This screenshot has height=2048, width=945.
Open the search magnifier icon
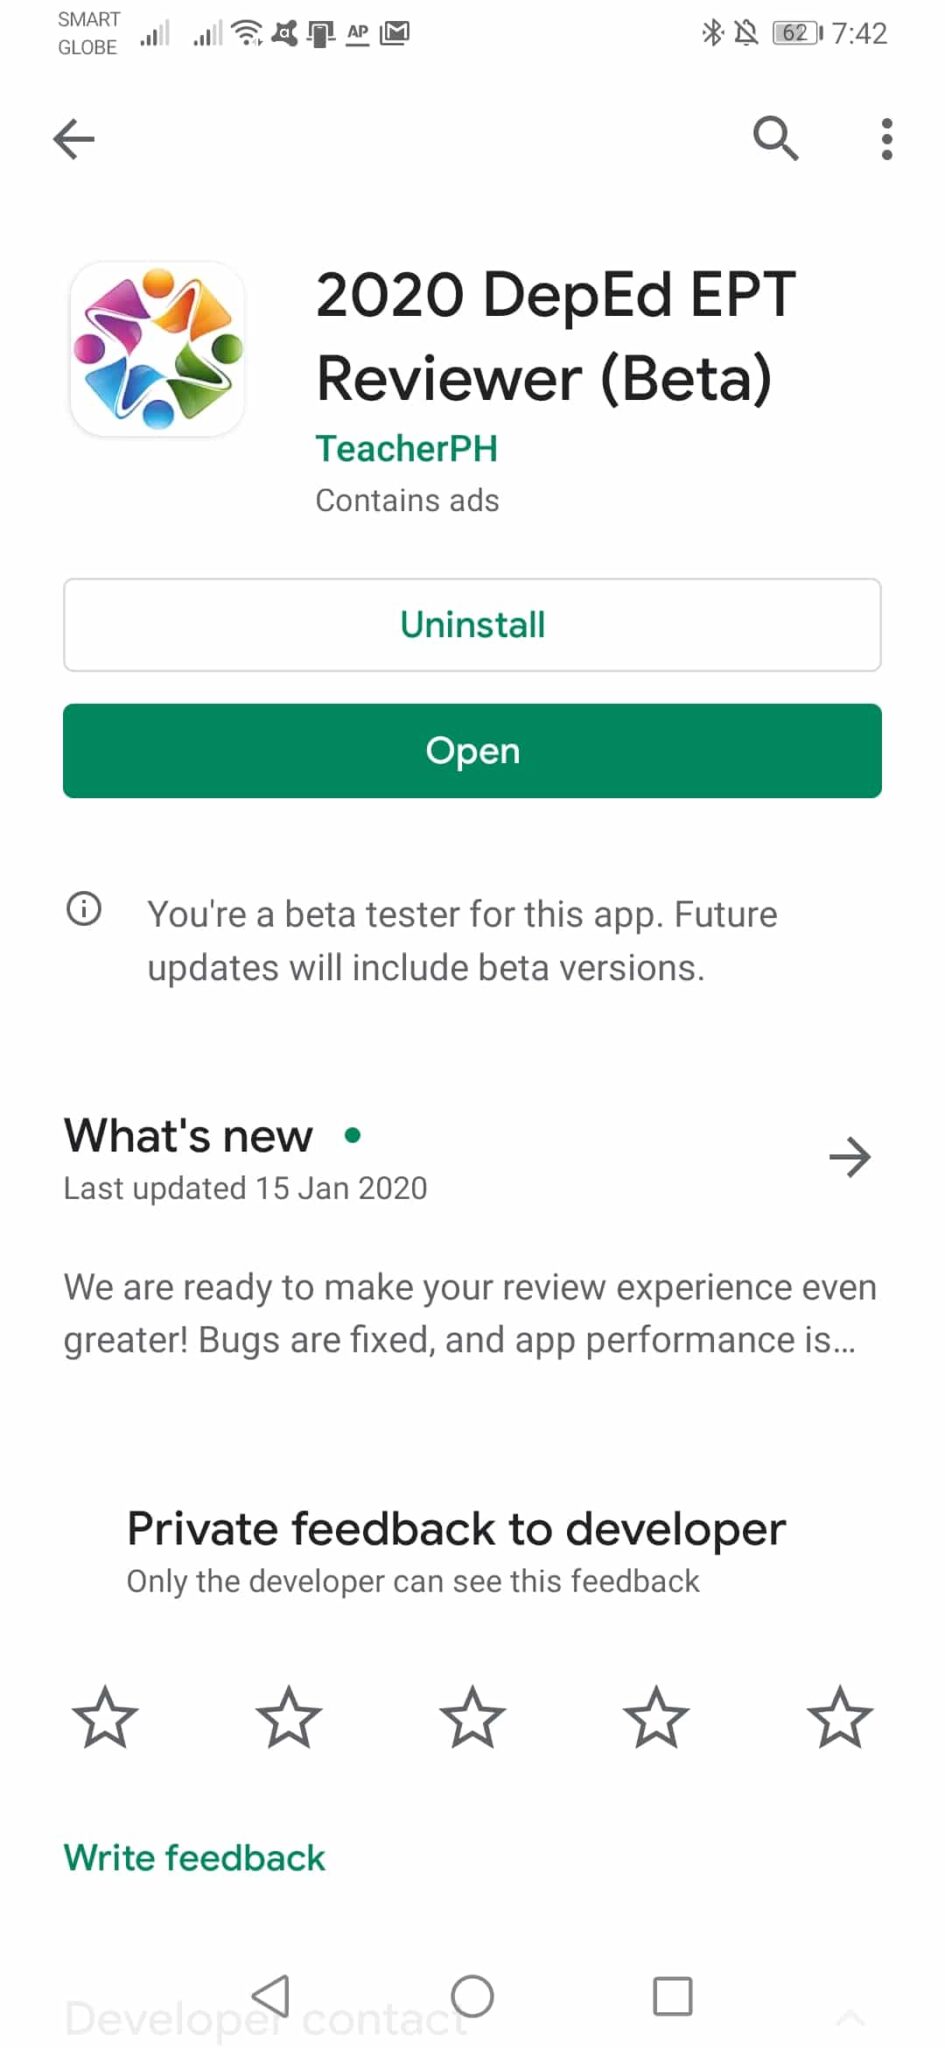(775, 138)
